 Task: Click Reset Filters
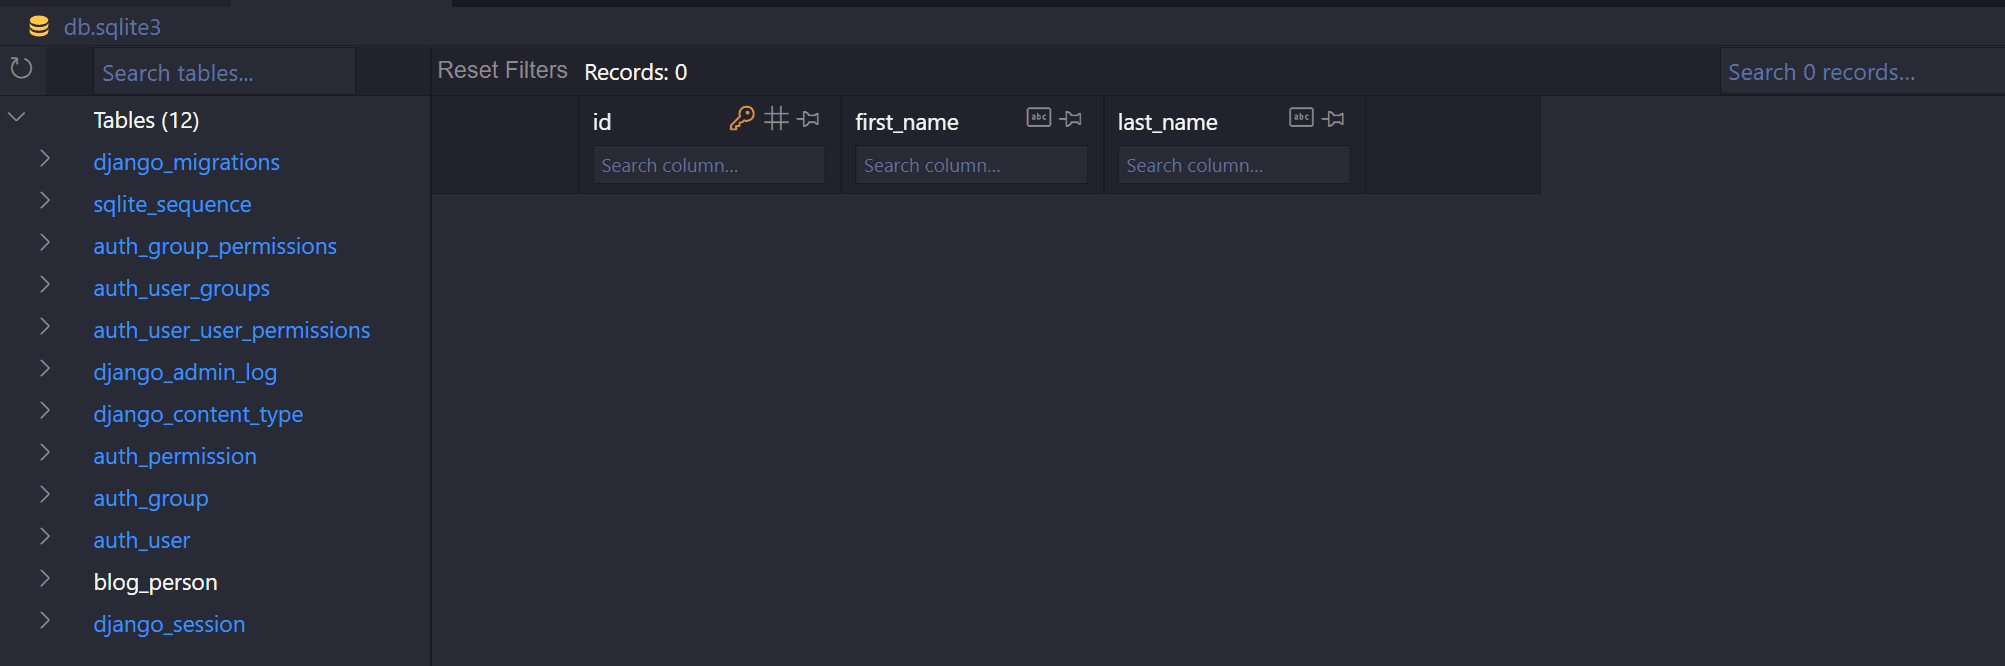click(502, 71)
